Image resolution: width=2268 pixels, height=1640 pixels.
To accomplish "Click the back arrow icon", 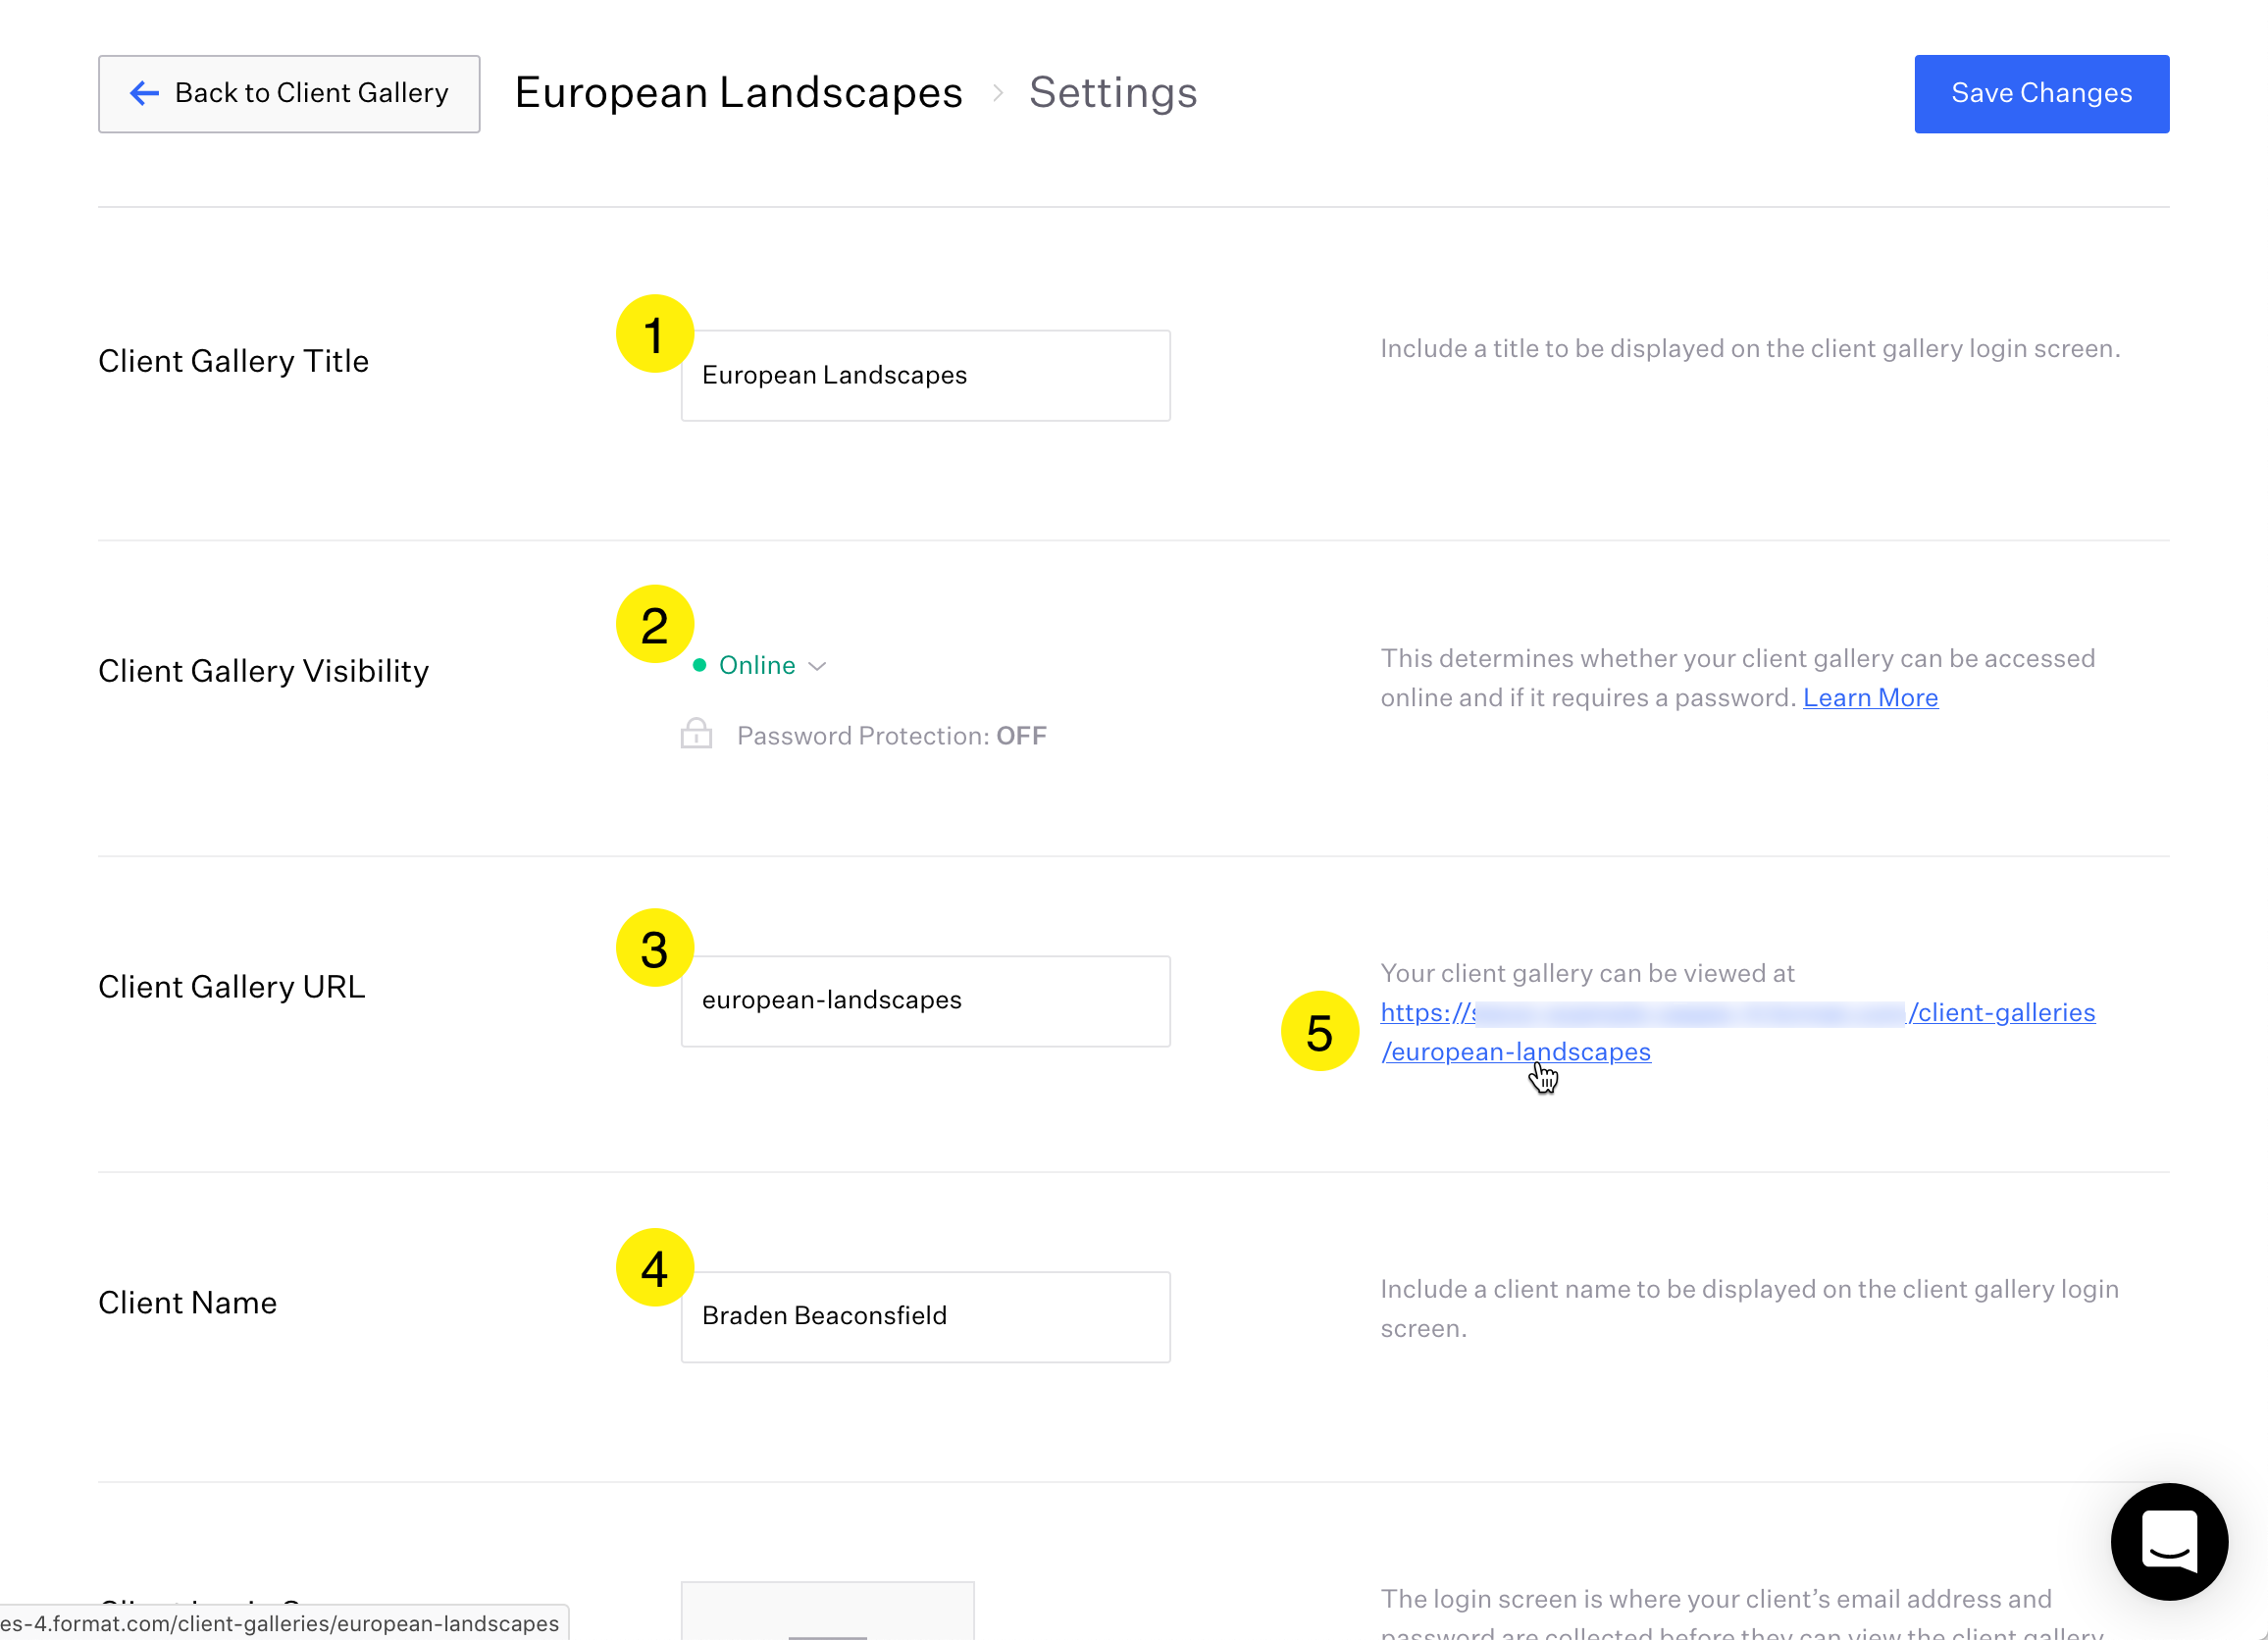I will [145, 93].
